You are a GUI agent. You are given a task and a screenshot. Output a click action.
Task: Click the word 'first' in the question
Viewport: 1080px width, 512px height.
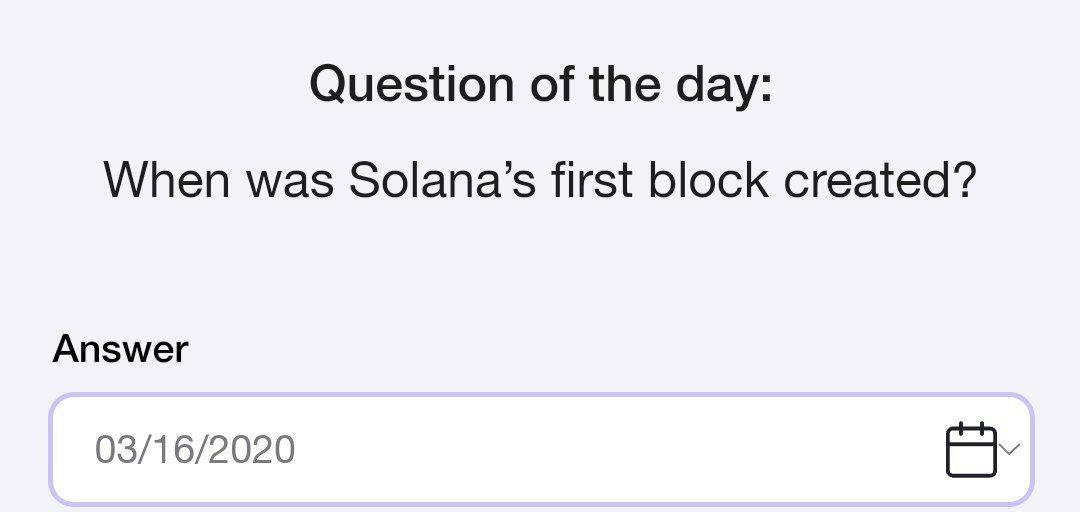(x=592, y=180)
